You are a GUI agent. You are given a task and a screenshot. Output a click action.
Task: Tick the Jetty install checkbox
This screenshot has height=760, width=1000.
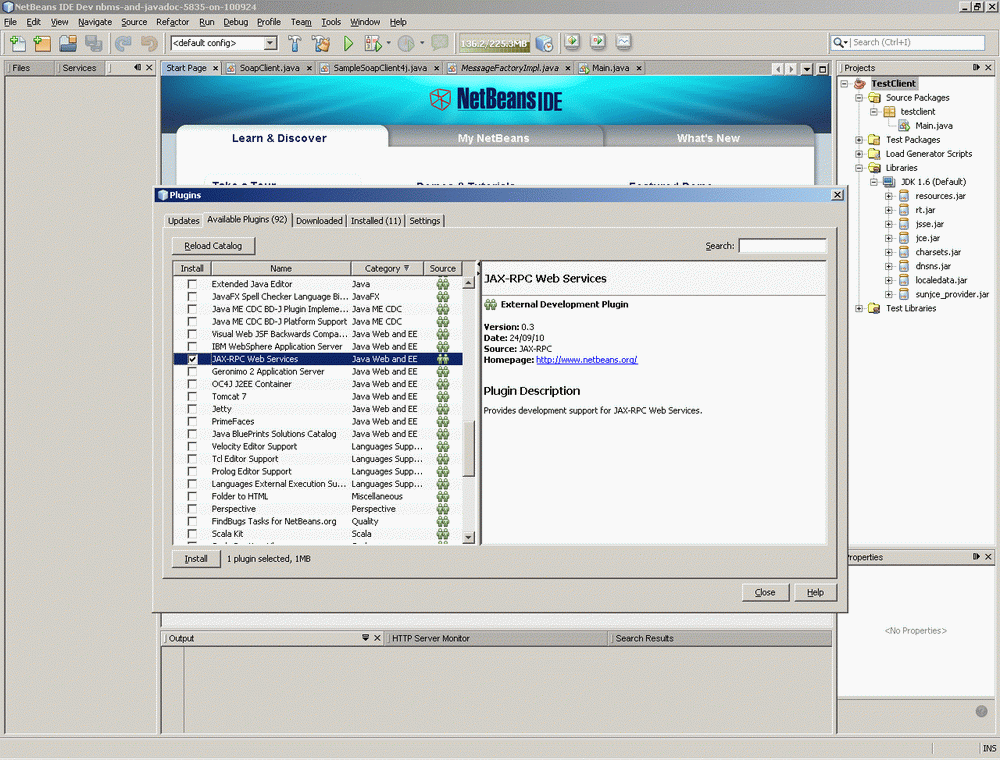click(x=192, y=409)
